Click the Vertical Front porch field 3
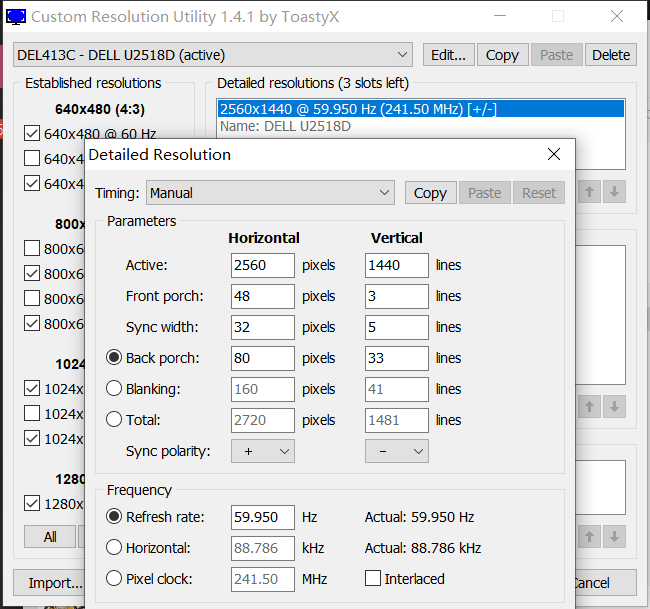The height and width of the screenshot is (609, 650). [397, 296]
